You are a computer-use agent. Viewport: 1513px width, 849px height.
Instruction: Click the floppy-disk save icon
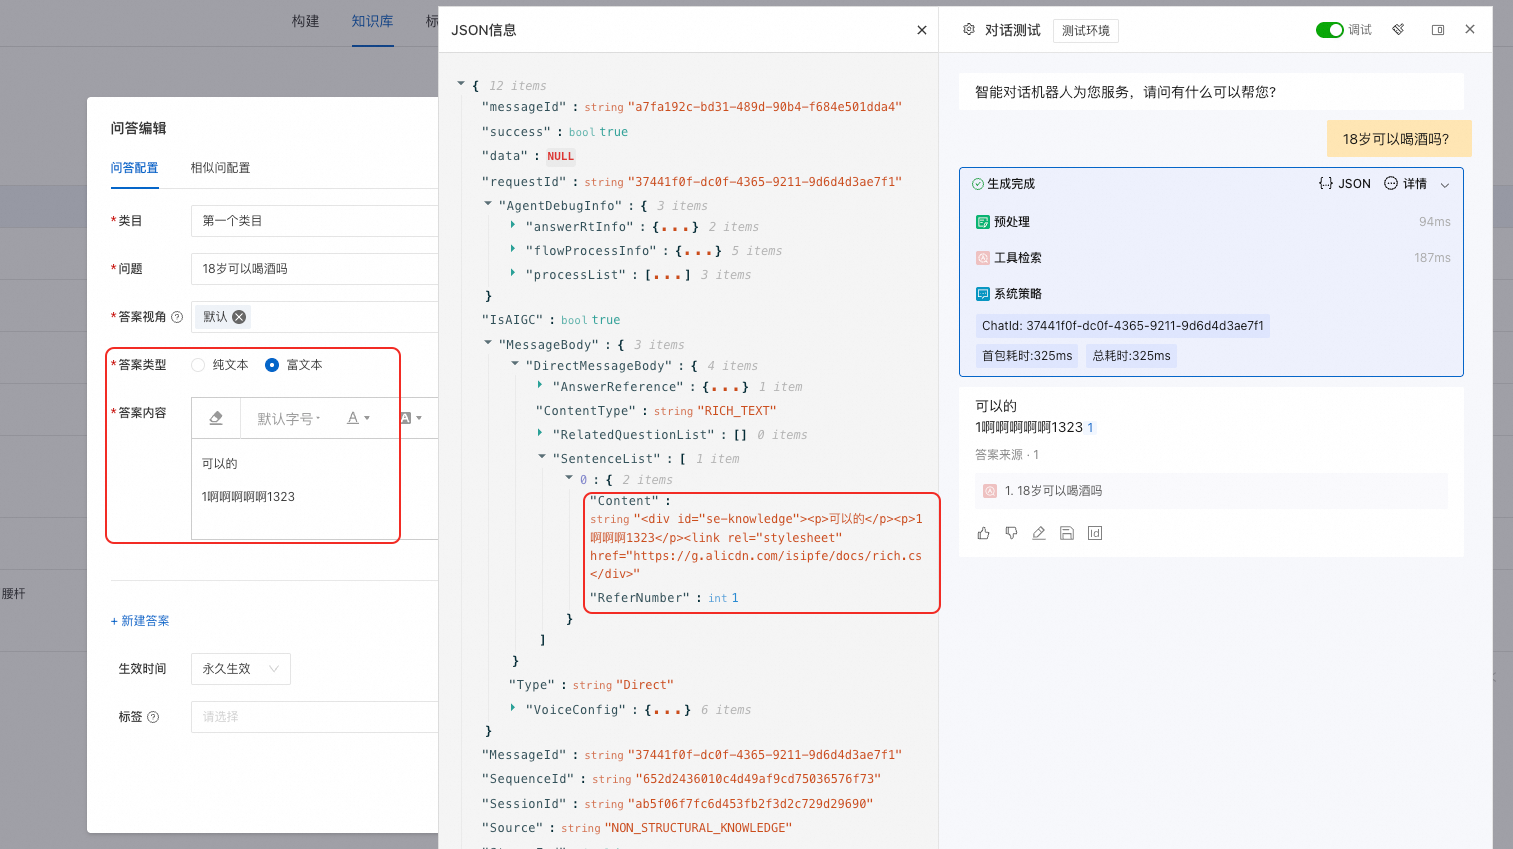pos(1067,533)
